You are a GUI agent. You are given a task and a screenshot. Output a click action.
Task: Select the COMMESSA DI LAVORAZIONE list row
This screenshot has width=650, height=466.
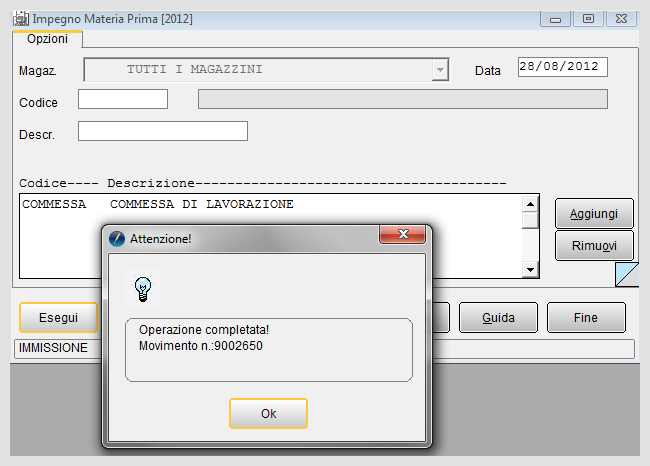click(x=271, y=204)
